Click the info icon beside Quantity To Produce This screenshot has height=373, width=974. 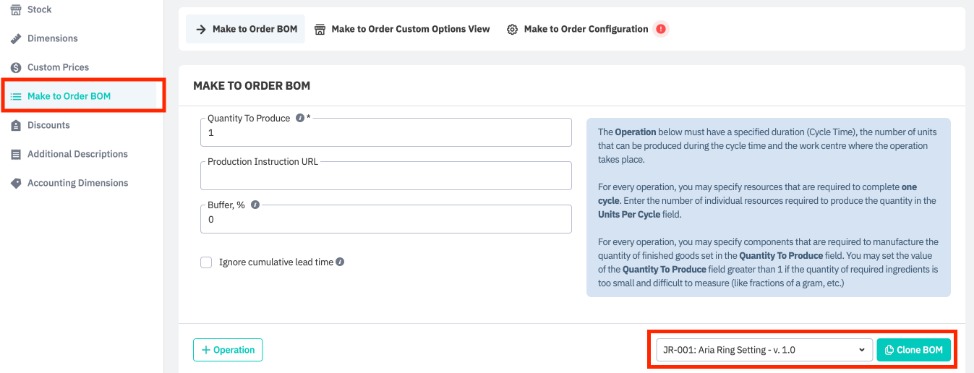(300, 118)
